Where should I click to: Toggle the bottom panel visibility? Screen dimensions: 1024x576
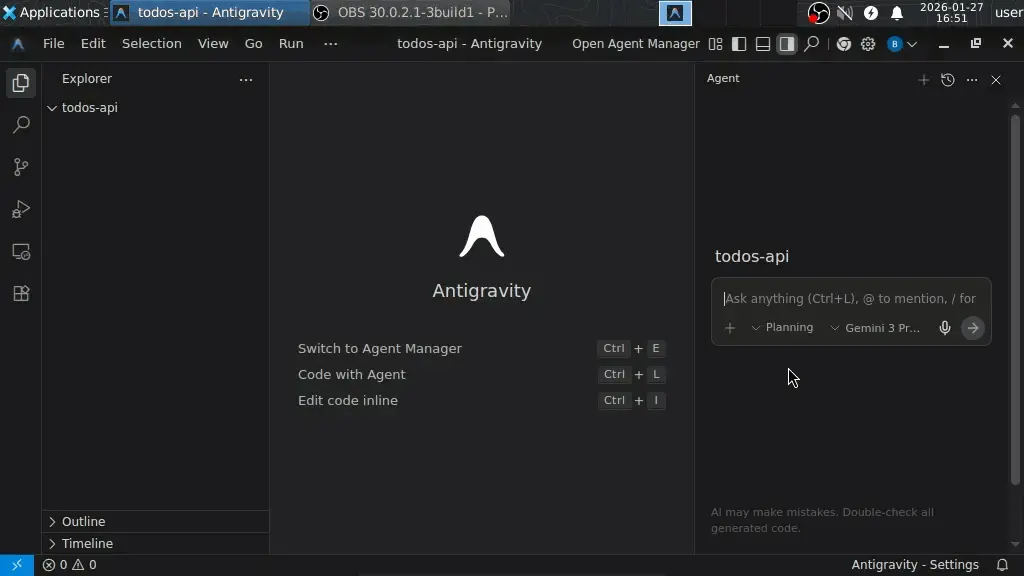763,44
